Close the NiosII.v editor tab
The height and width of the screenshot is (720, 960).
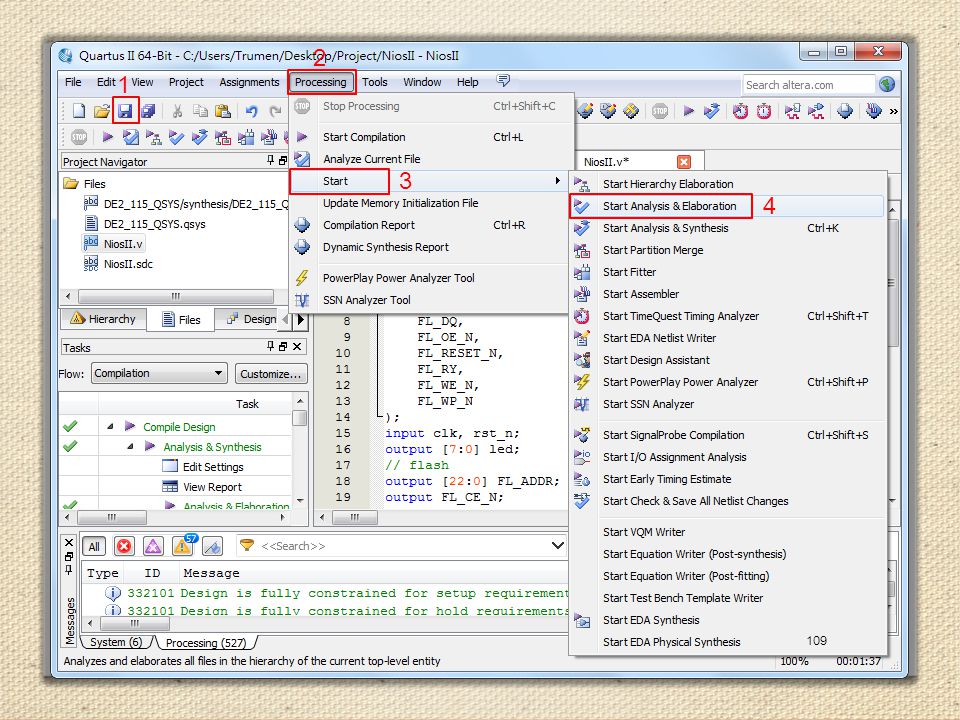click(x=684, y=162)
